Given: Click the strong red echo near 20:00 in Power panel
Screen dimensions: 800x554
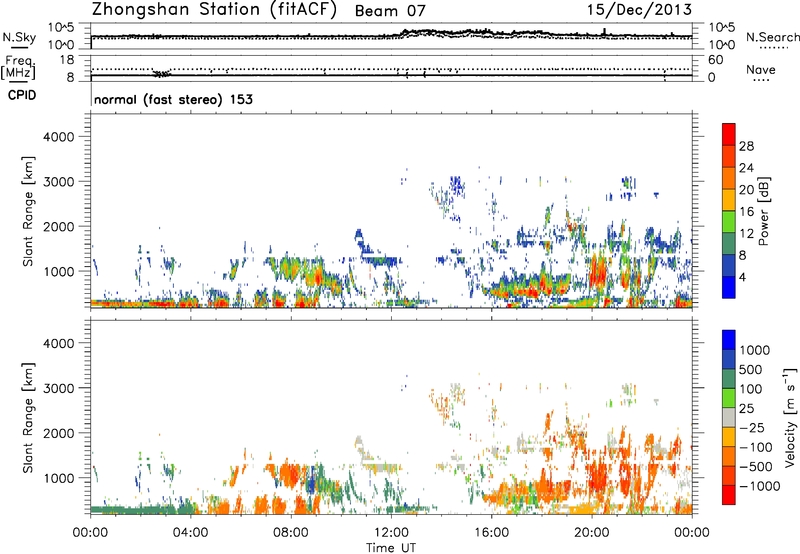Looking at the screenshot, I should tap(598, 274).
